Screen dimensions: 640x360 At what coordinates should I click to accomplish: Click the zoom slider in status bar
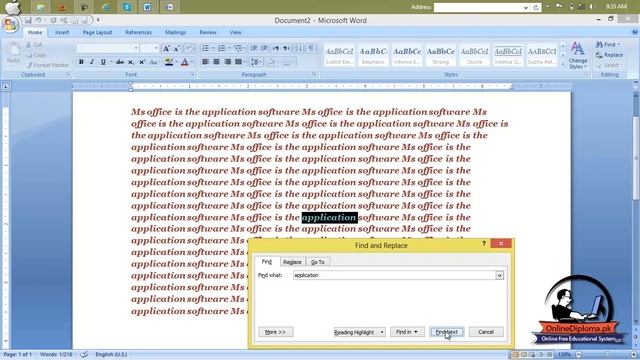(x=606, y=355)
